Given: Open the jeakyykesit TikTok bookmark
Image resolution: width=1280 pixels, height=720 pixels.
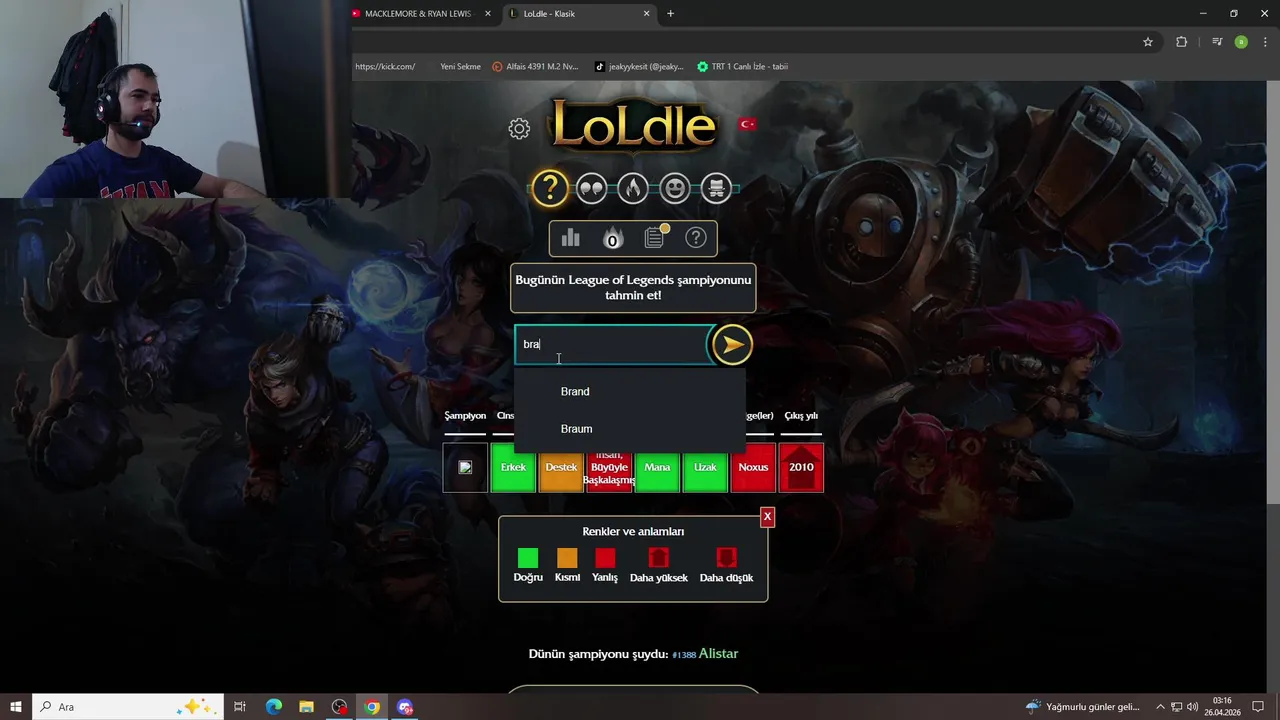Looking at the screenshot, I should (639, 67).
